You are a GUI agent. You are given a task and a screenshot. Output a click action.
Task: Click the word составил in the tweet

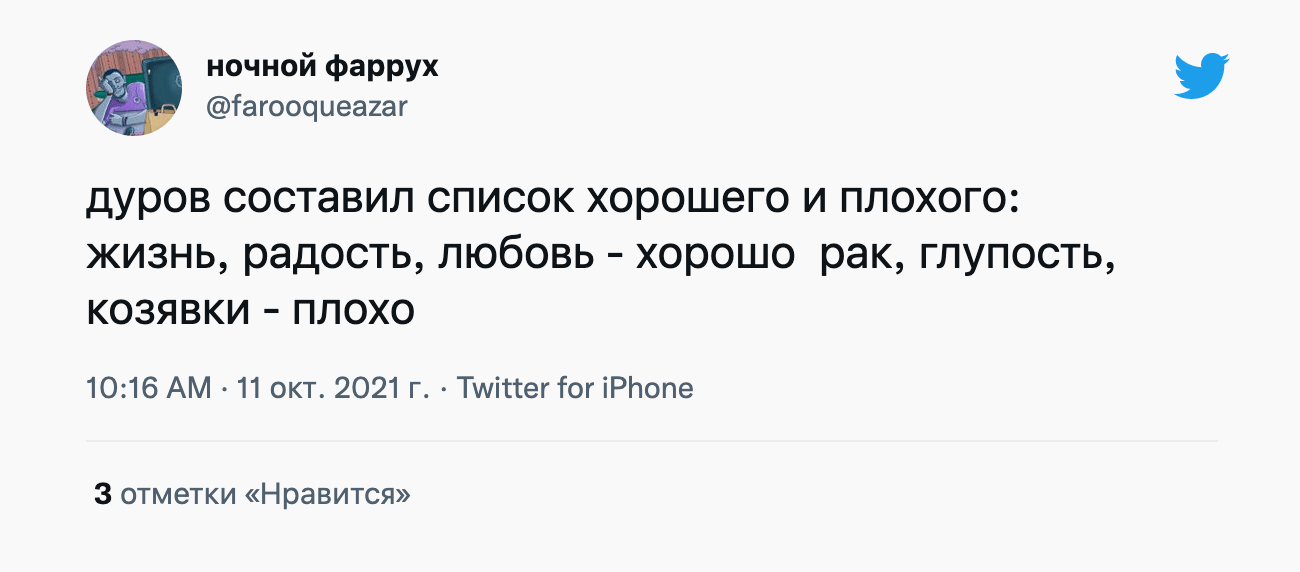pyautogui.click(x=320, y=200)
